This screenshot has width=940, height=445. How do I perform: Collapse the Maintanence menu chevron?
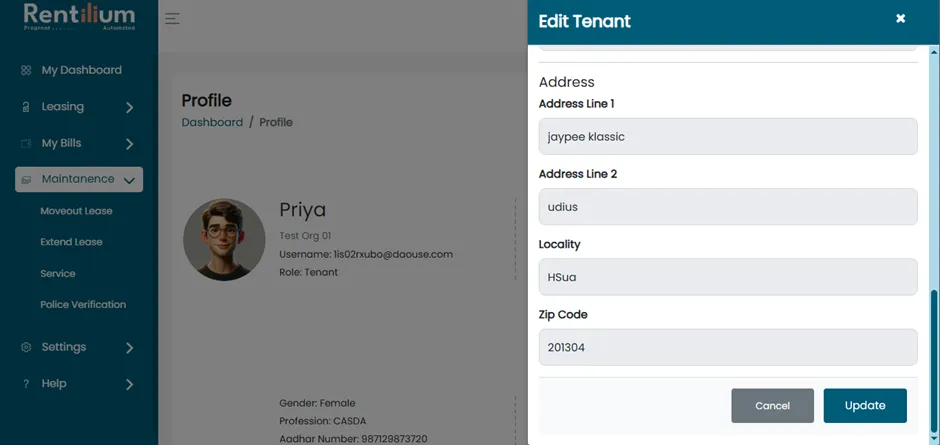tap(129, 180)
